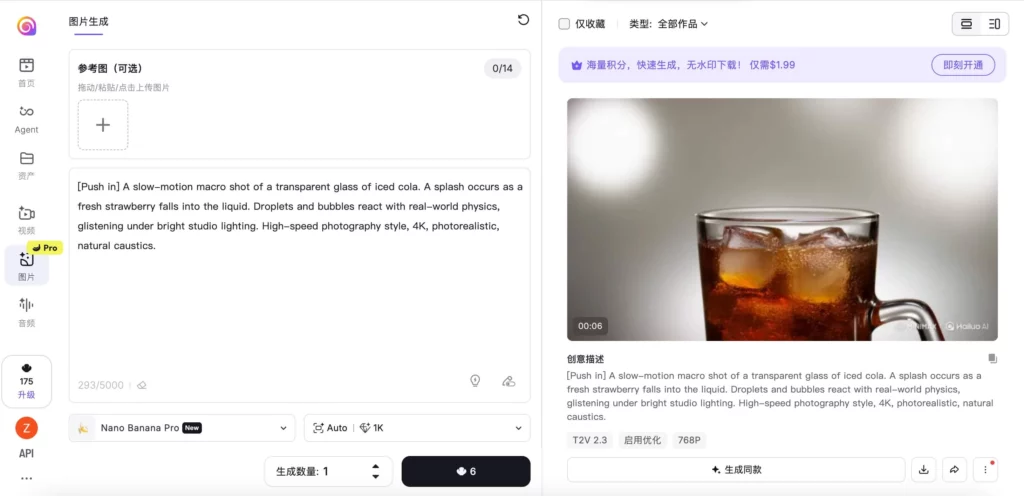This screenshot has width=1024, height=496.
Task: Select the 图片生成 tab
Action: point(88,22)
